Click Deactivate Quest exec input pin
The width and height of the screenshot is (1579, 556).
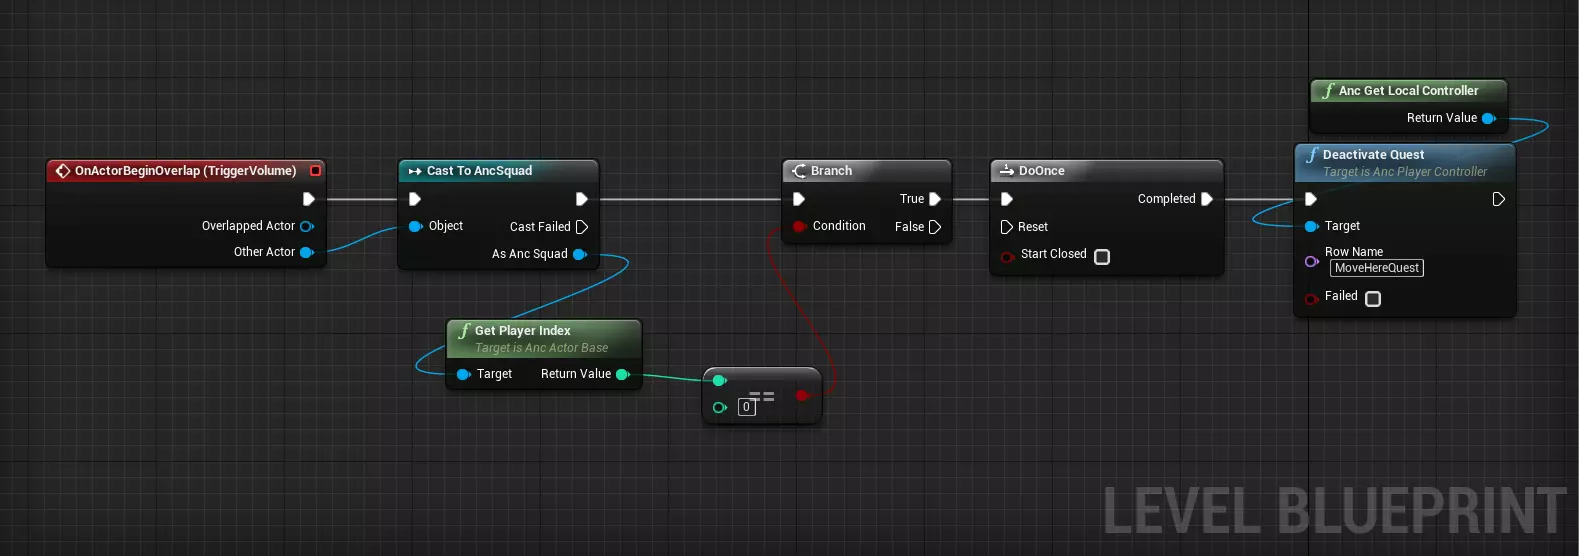(1311, 199)
